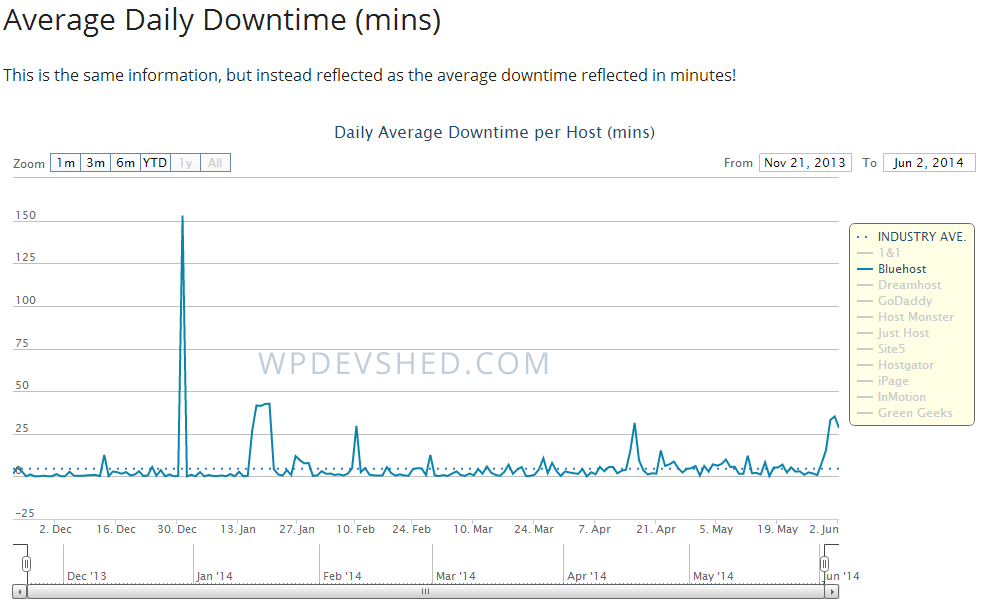Click the grip at the scrollbar's center
Screen dimensions: 984x607
[x=425, y=592]
